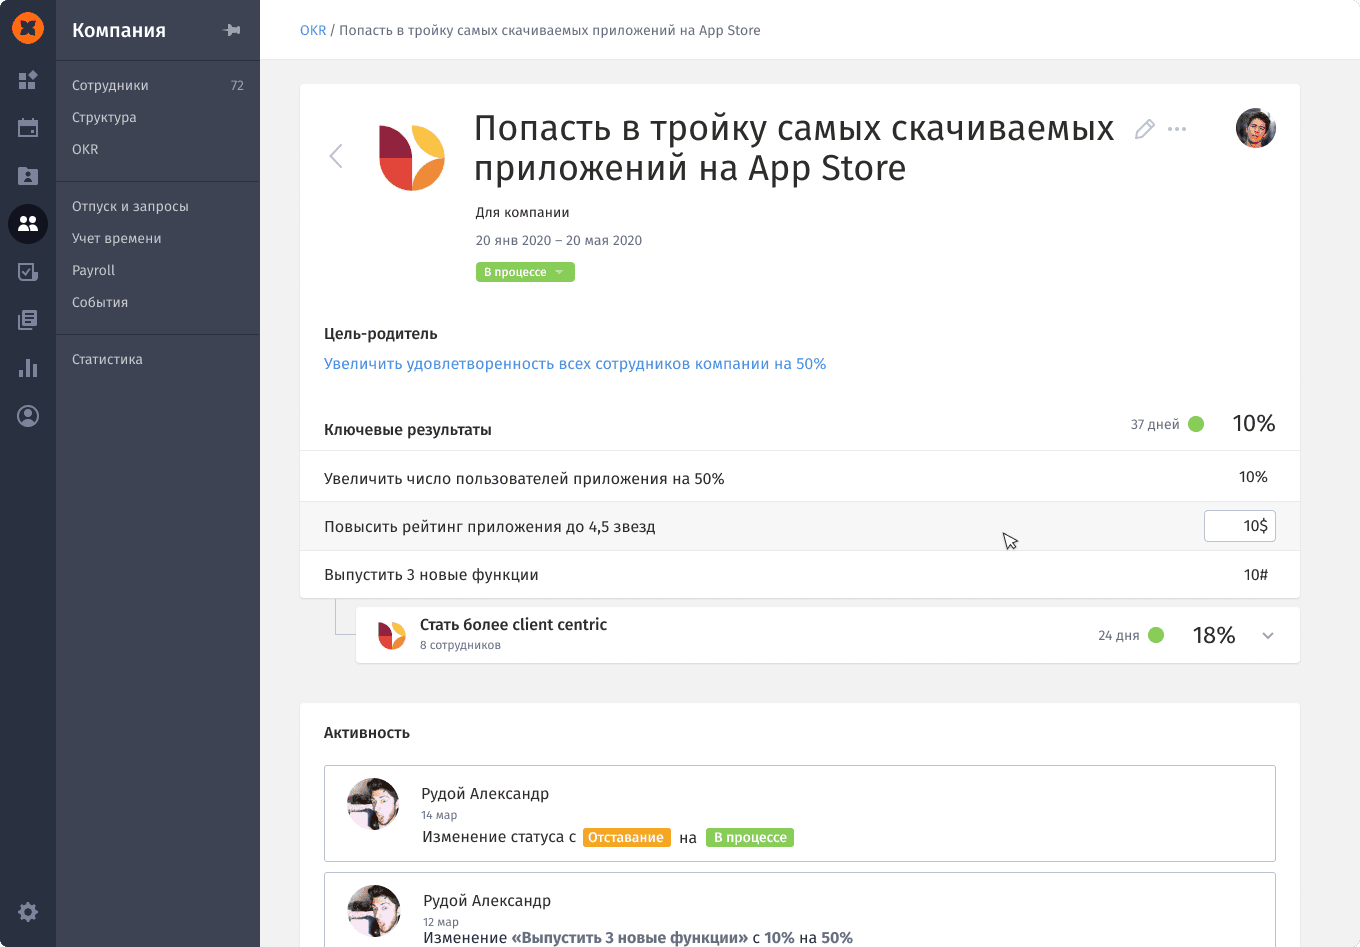Click the OKR breadcrumb link
This screenshot has width=1360, height=947.
pyautogui.click(x=313, y=30)
